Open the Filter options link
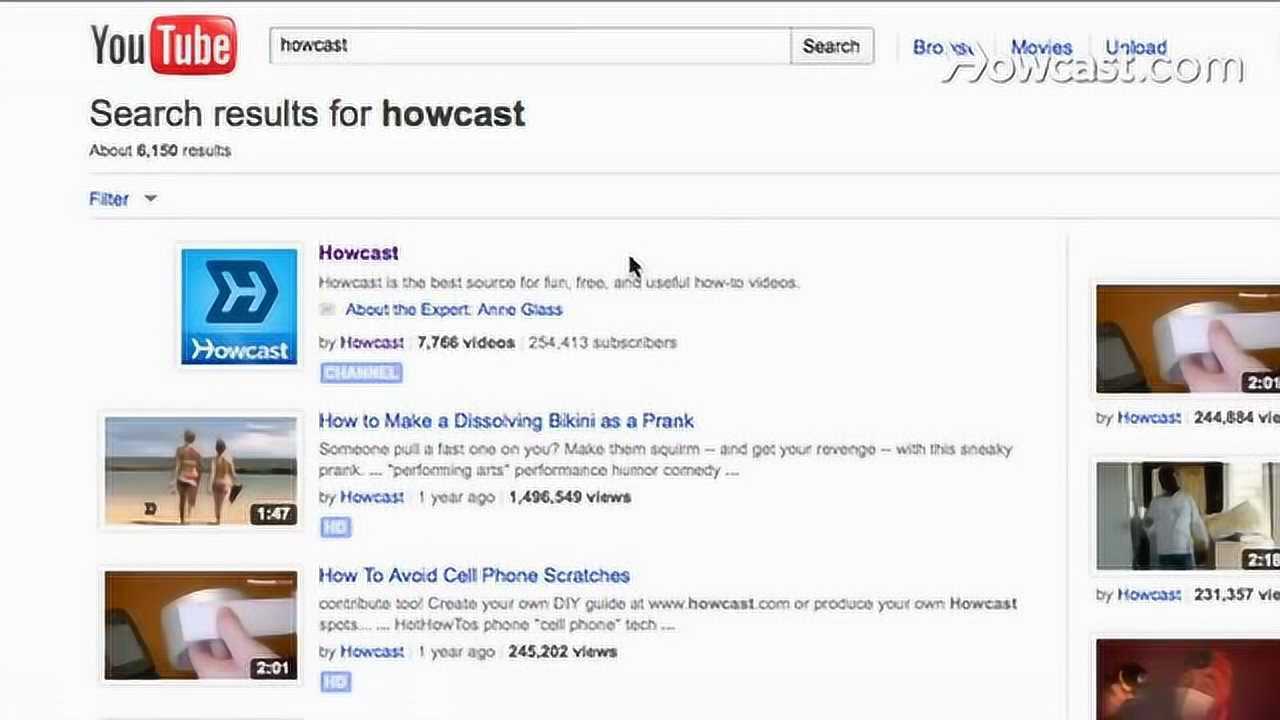Screen dimensions: 1280x720 click(x=109, y=199)
